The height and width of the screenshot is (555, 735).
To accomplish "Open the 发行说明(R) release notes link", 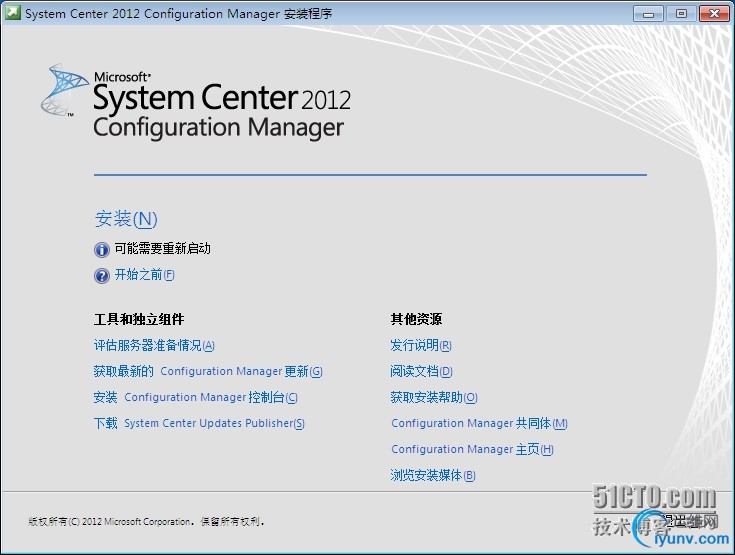I will pyautogui.click(x=421, y=345).
